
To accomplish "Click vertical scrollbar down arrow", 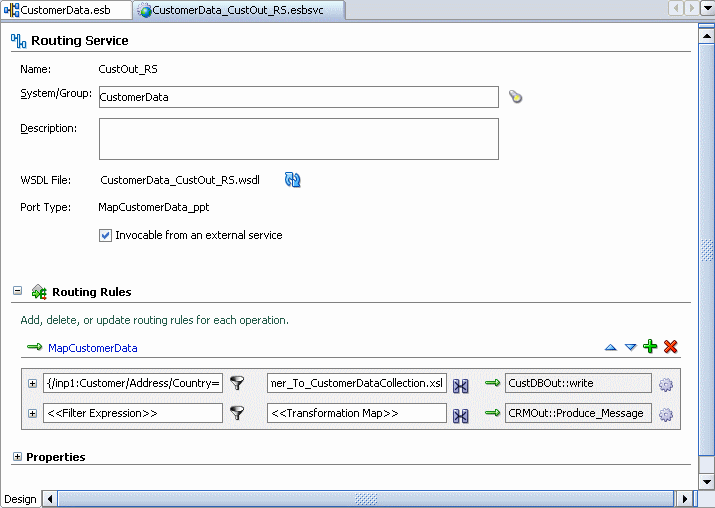I will point(706,482).
